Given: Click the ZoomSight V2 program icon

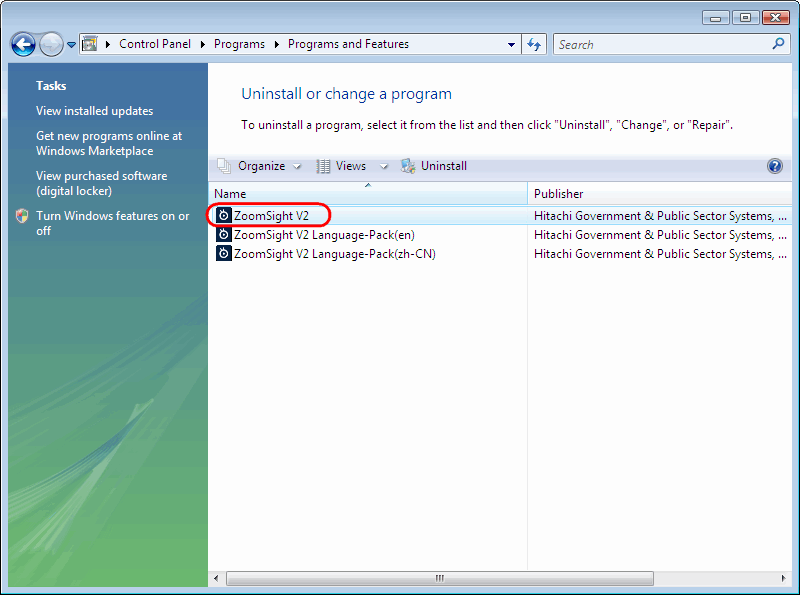Looking at the screenshot, I should coord(223,215).
